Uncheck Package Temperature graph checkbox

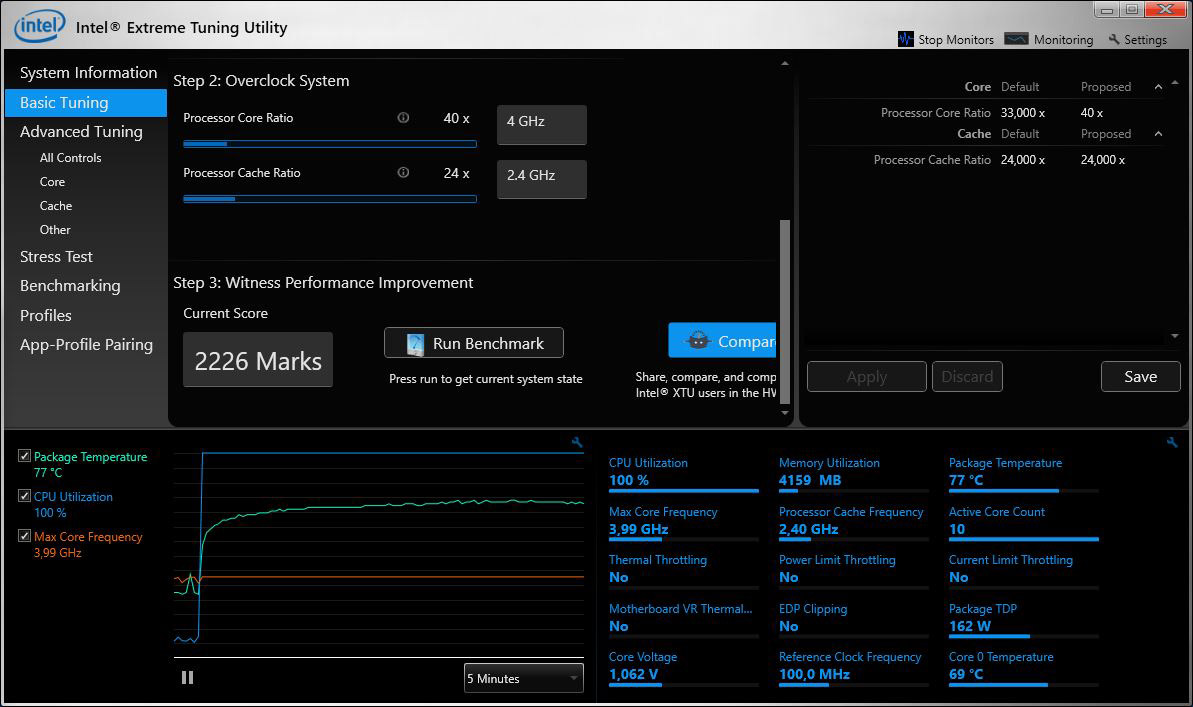24,456
